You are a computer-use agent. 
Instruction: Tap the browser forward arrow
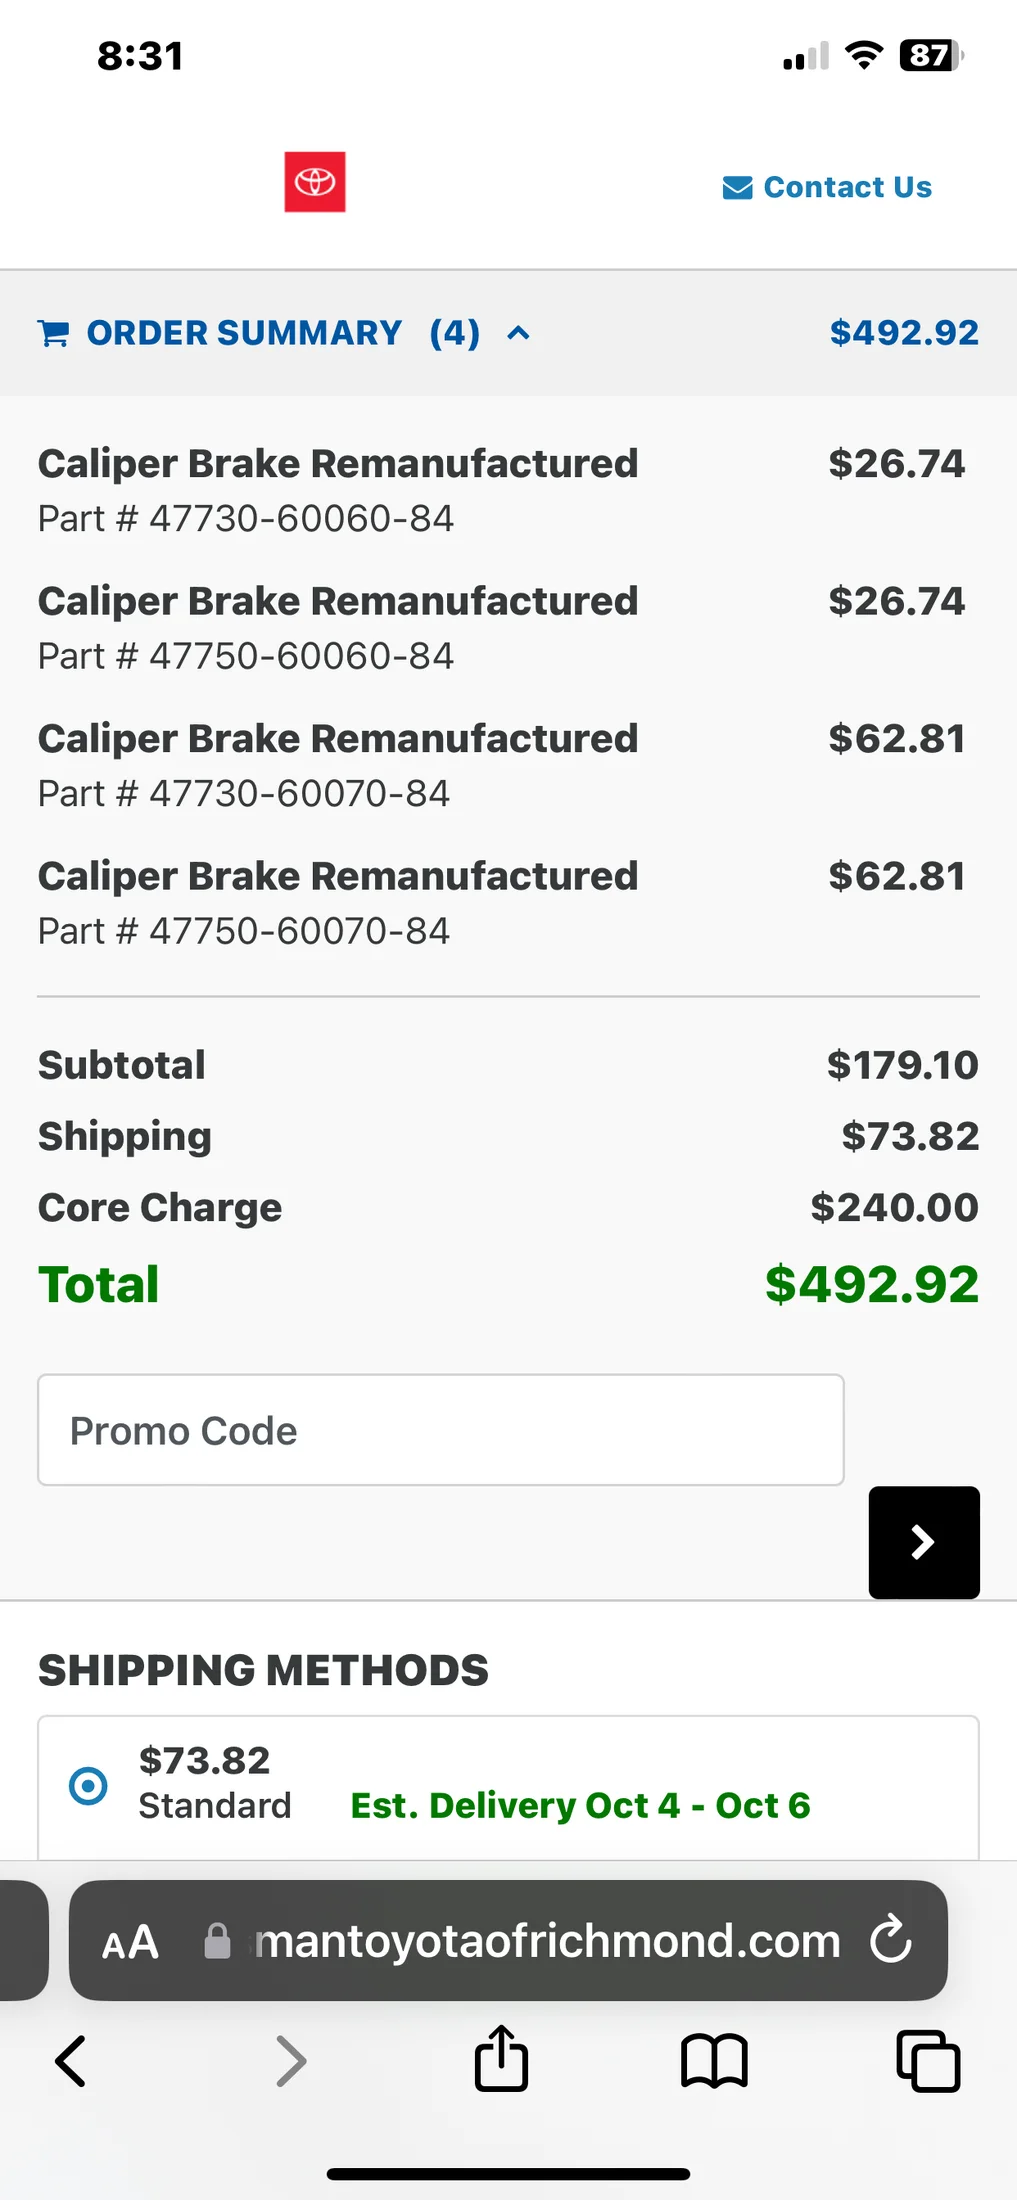(290, 2061)
